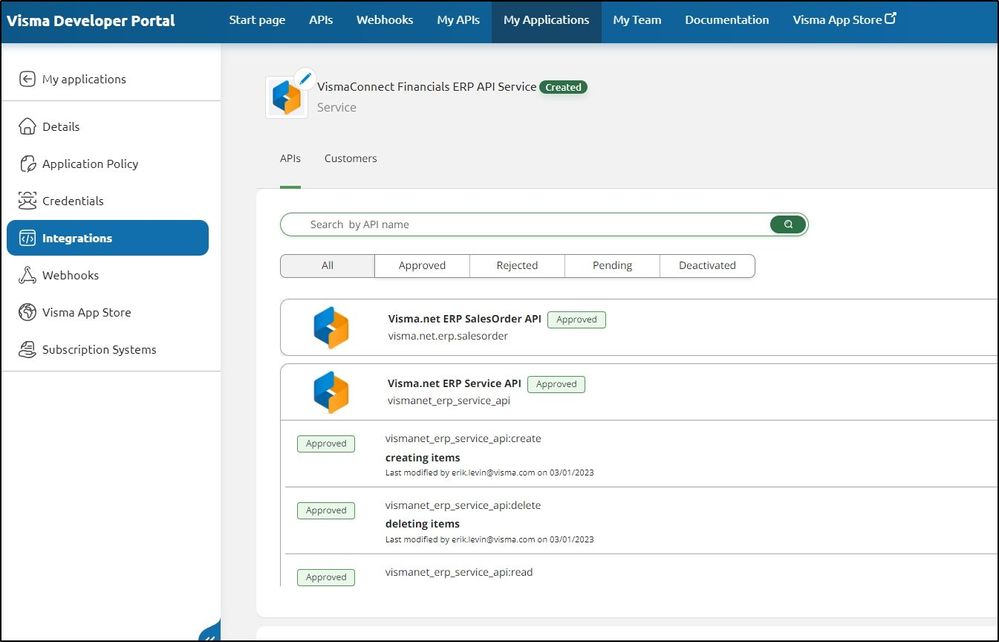Open Subscription Systems in sidebar
The image size is (999, 642).
pyautogui.click(x=99, y=350)
